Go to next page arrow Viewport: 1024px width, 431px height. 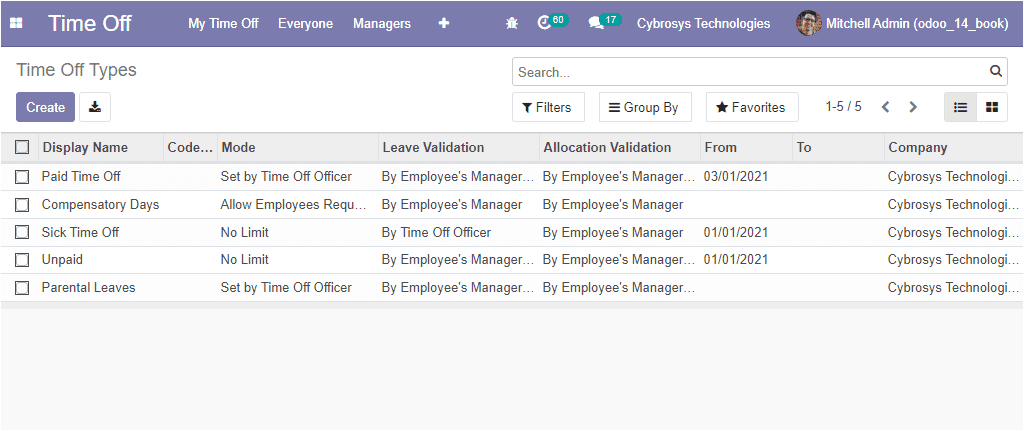(x=913, y=107)
